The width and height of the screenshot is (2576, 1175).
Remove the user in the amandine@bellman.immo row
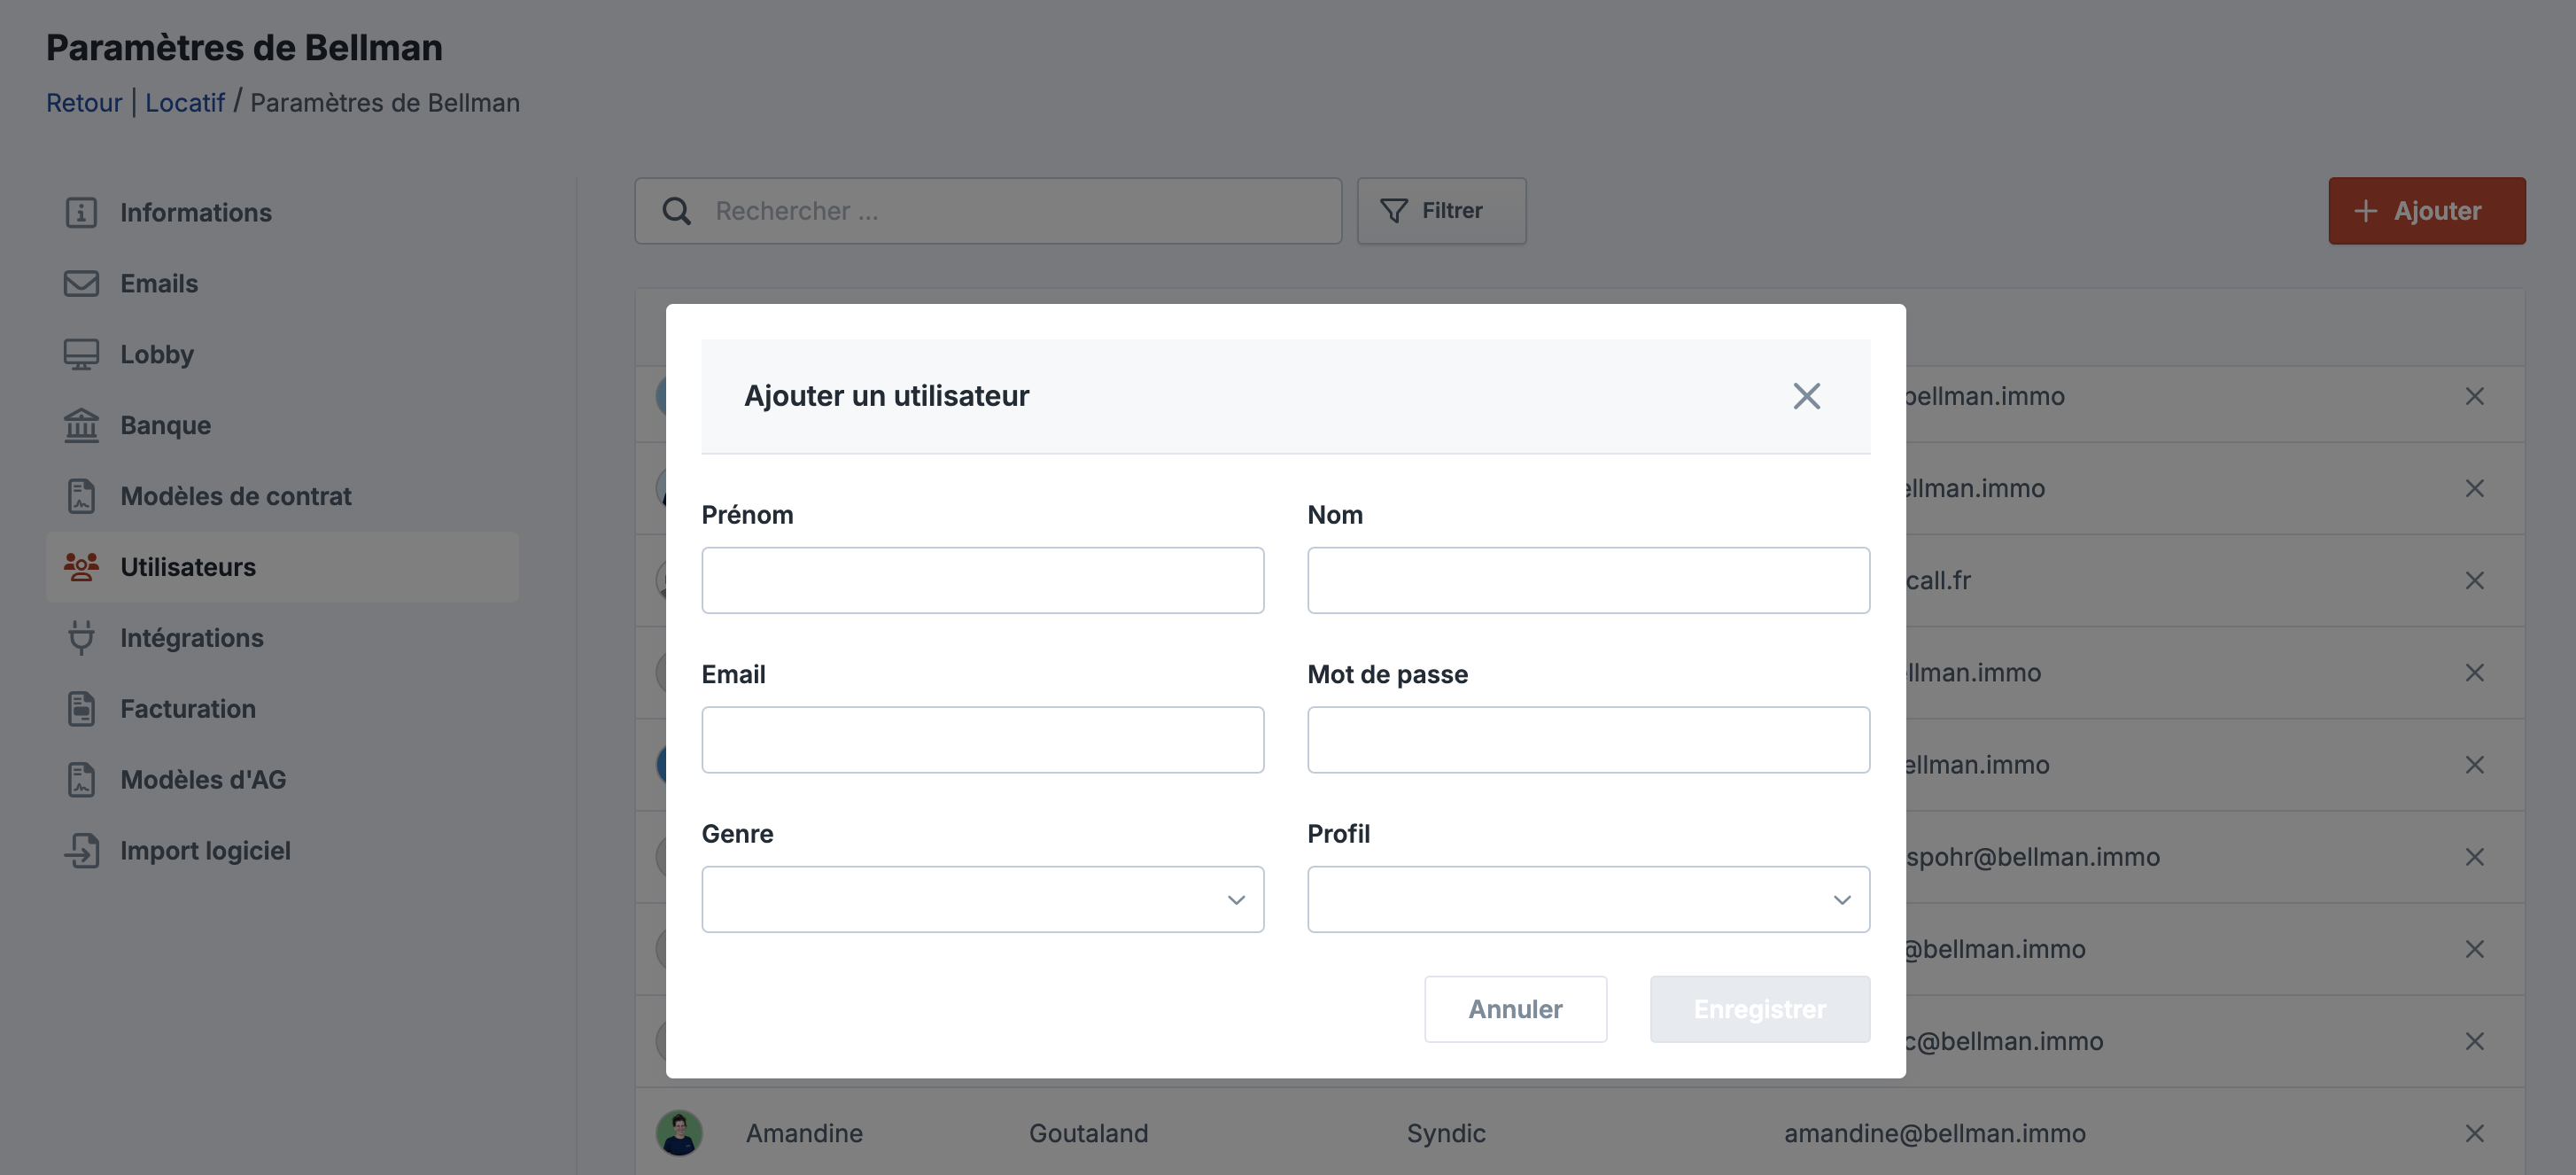[2474, 1133]
